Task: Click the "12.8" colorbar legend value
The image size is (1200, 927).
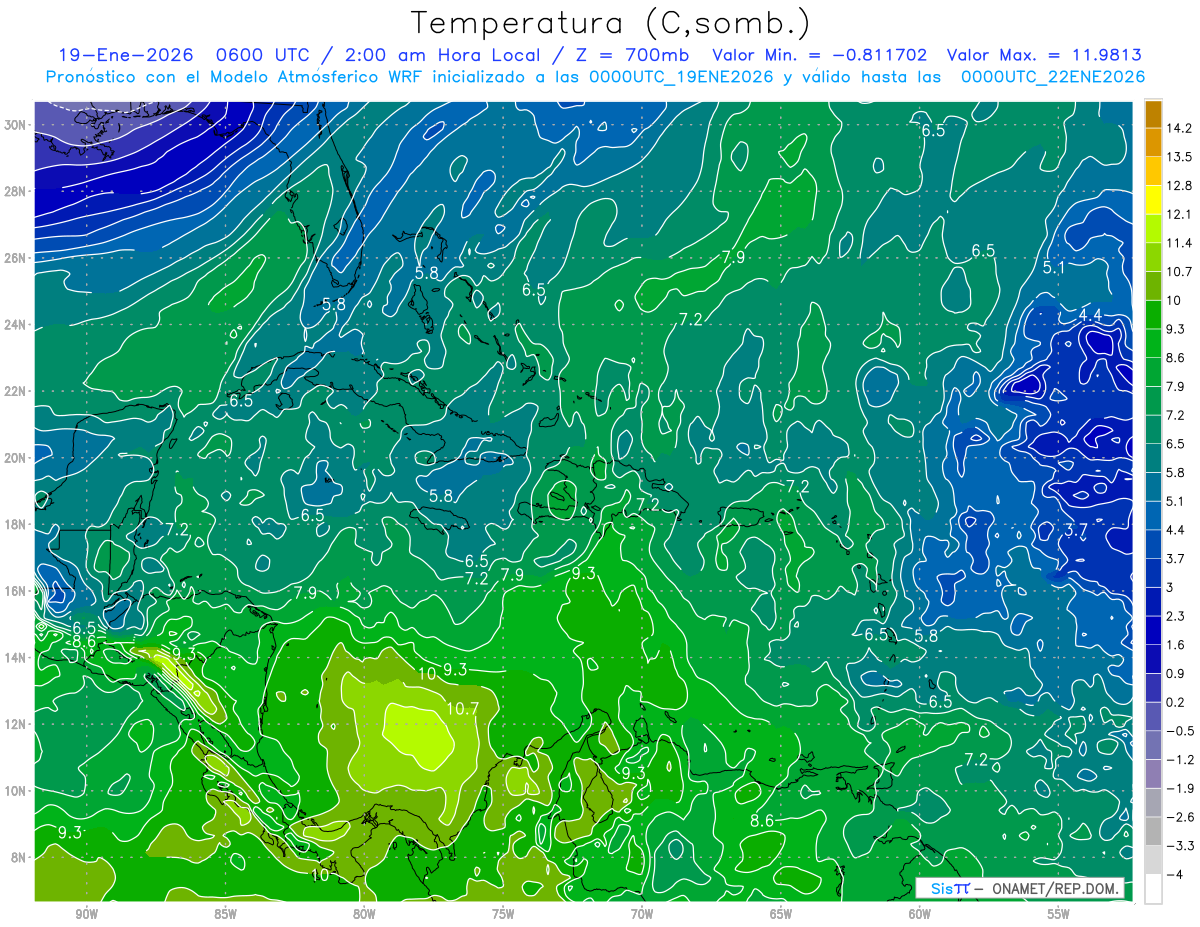Action: (1179, 186)
